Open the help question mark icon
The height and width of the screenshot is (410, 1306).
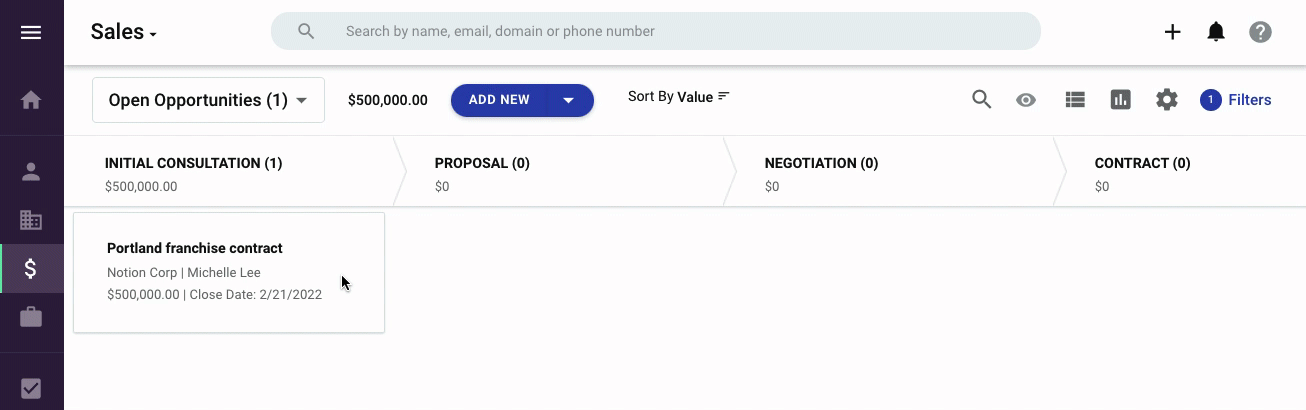pyautogui.click(x=1260, y=32)
